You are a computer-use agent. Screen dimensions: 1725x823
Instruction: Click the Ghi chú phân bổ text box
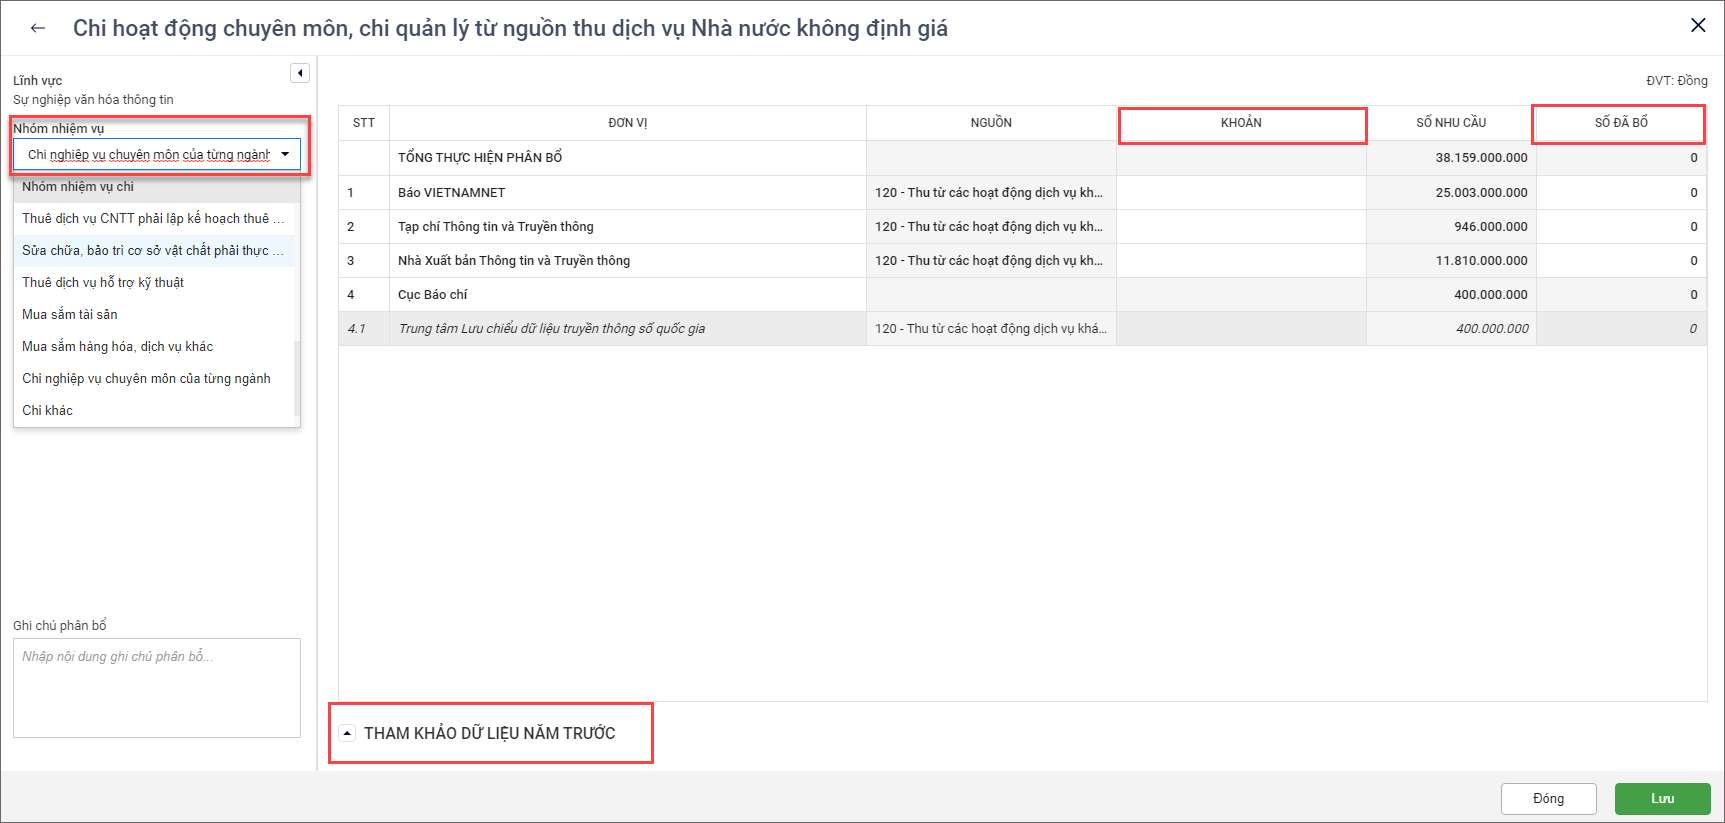(157, 688)
